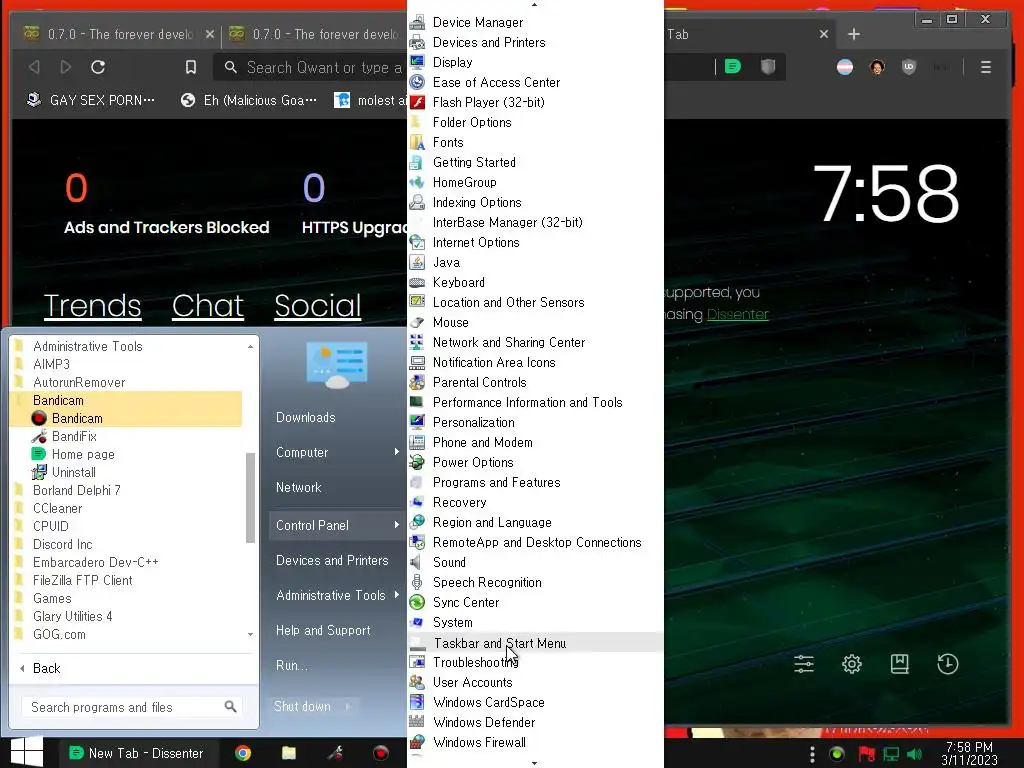The height and width of the screenshot is (768, 1024).
Task: Click the Sync Center green icon
Action: click(417, 602)
